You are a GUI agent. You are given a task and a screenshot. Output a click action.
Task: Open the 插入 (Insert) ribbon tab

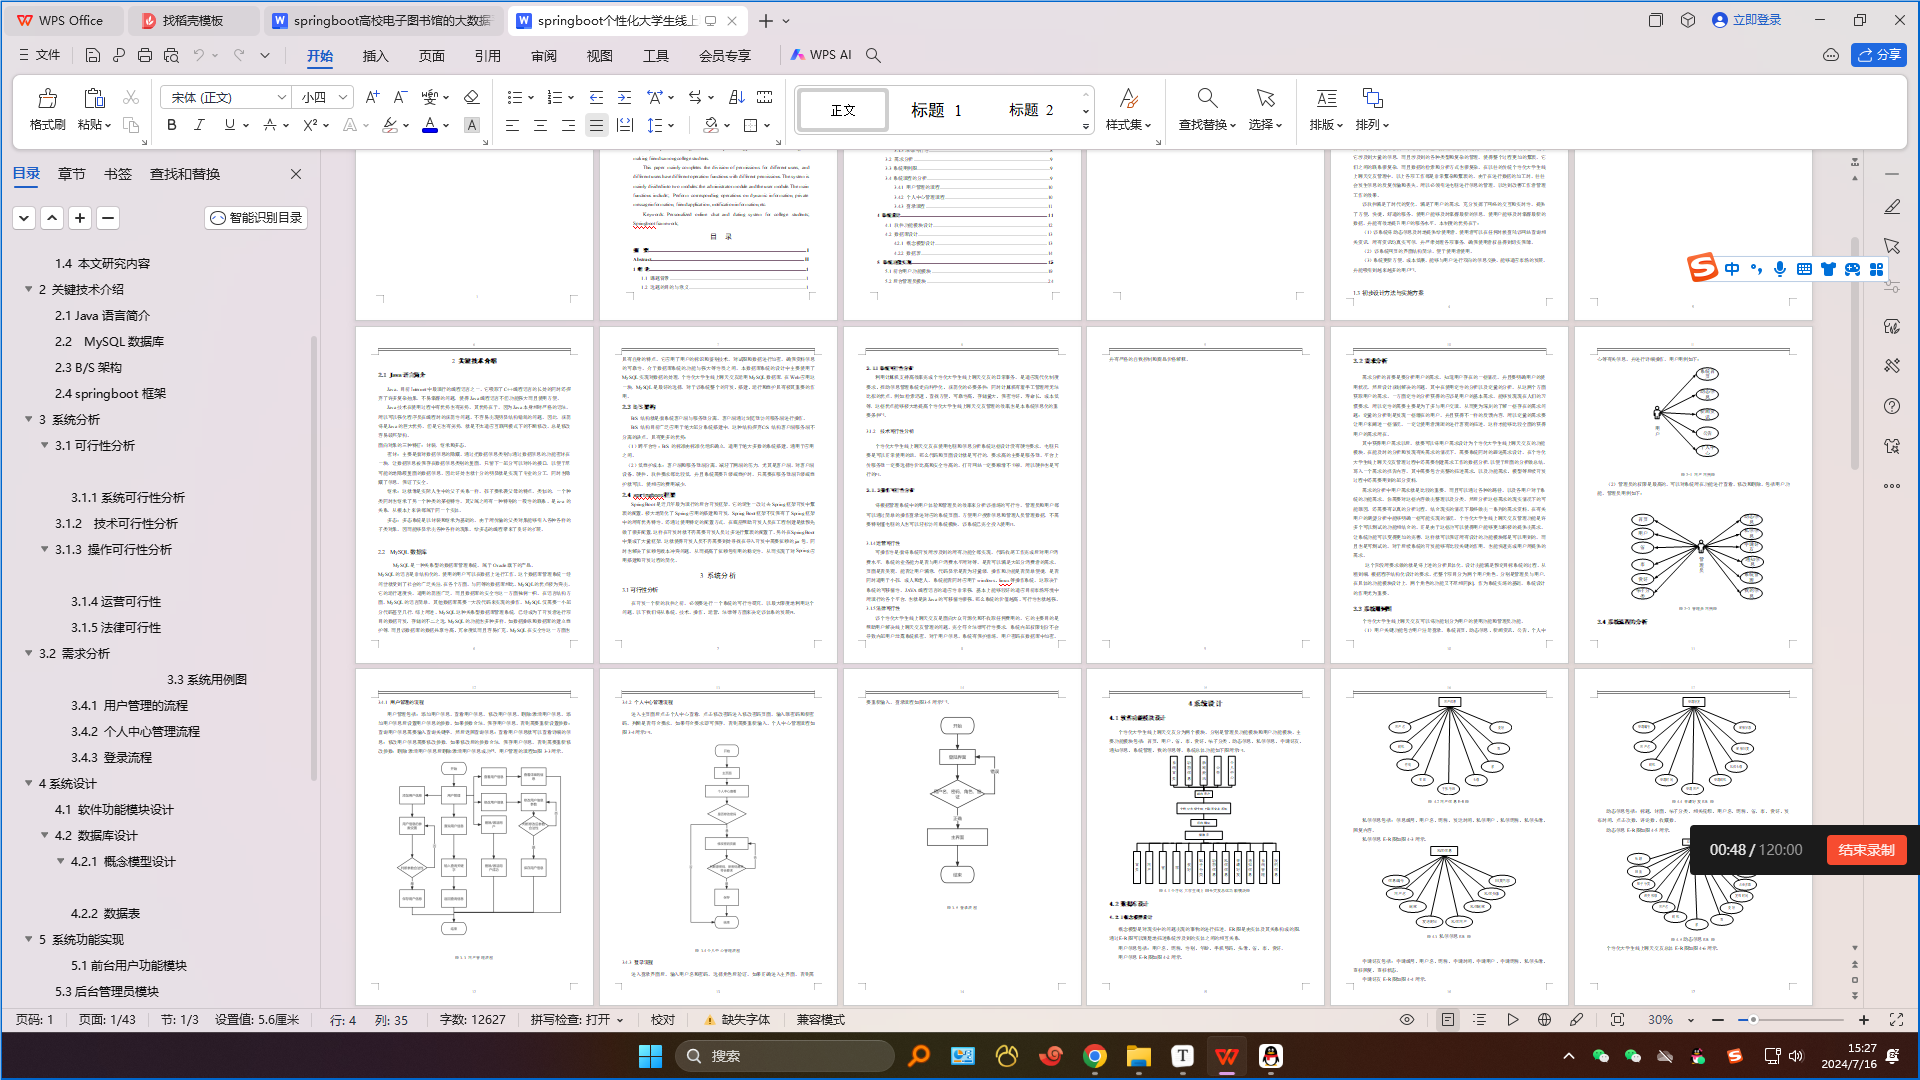click(375, 55)
